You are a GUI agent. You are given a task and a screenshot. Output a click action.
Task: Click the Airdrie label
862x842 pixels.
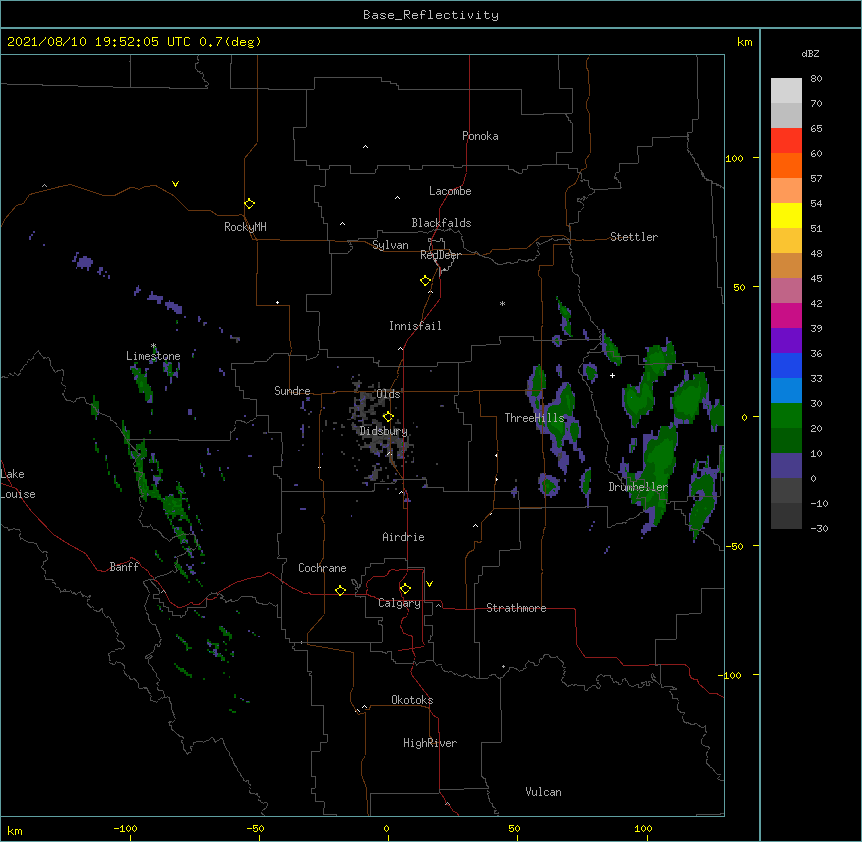click(x=404, y=537)
